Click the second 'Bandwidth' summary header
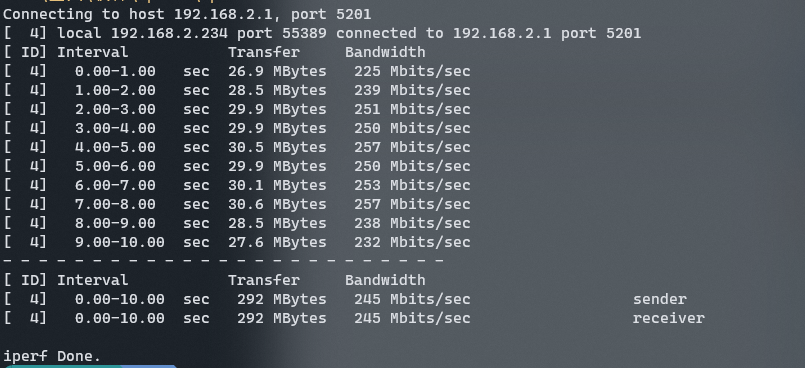This screenshot has height=368, width=805. (x=385, y=280)
